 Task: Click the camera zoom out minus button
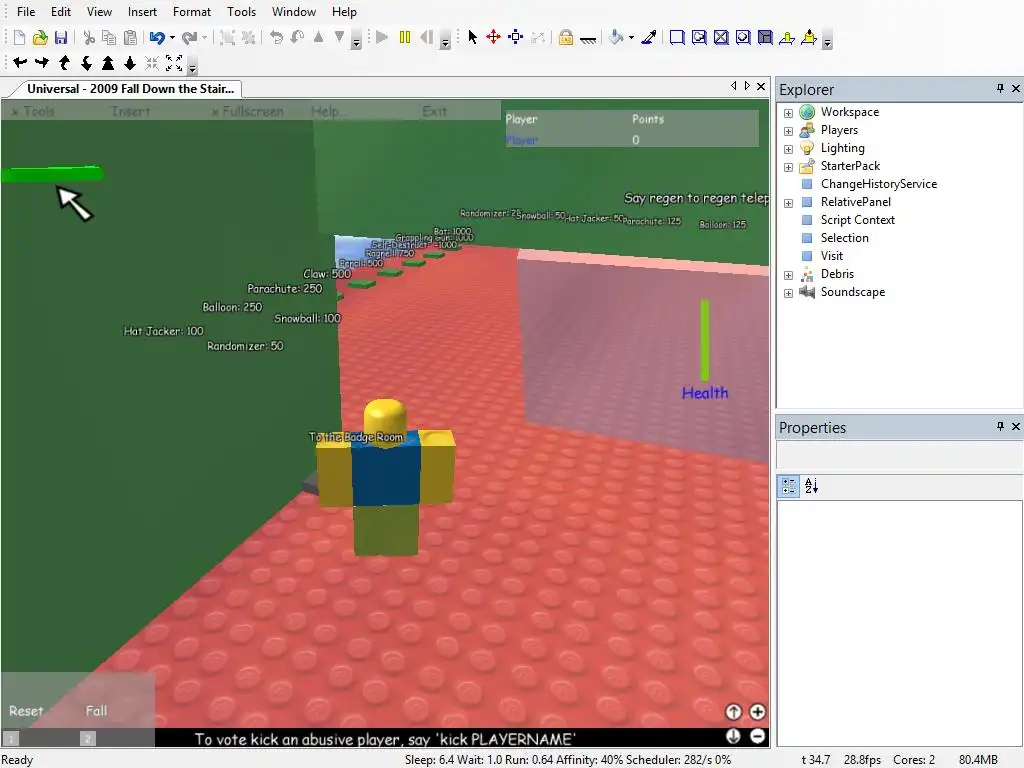point(757,737)
